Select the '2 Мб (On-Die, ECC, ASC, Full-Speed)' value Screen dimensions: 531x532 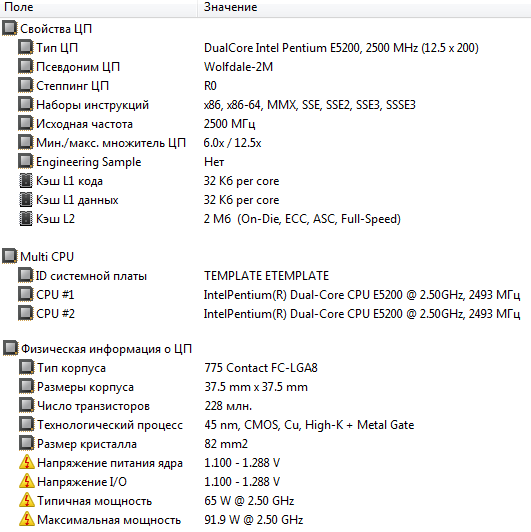click(302, 219)
